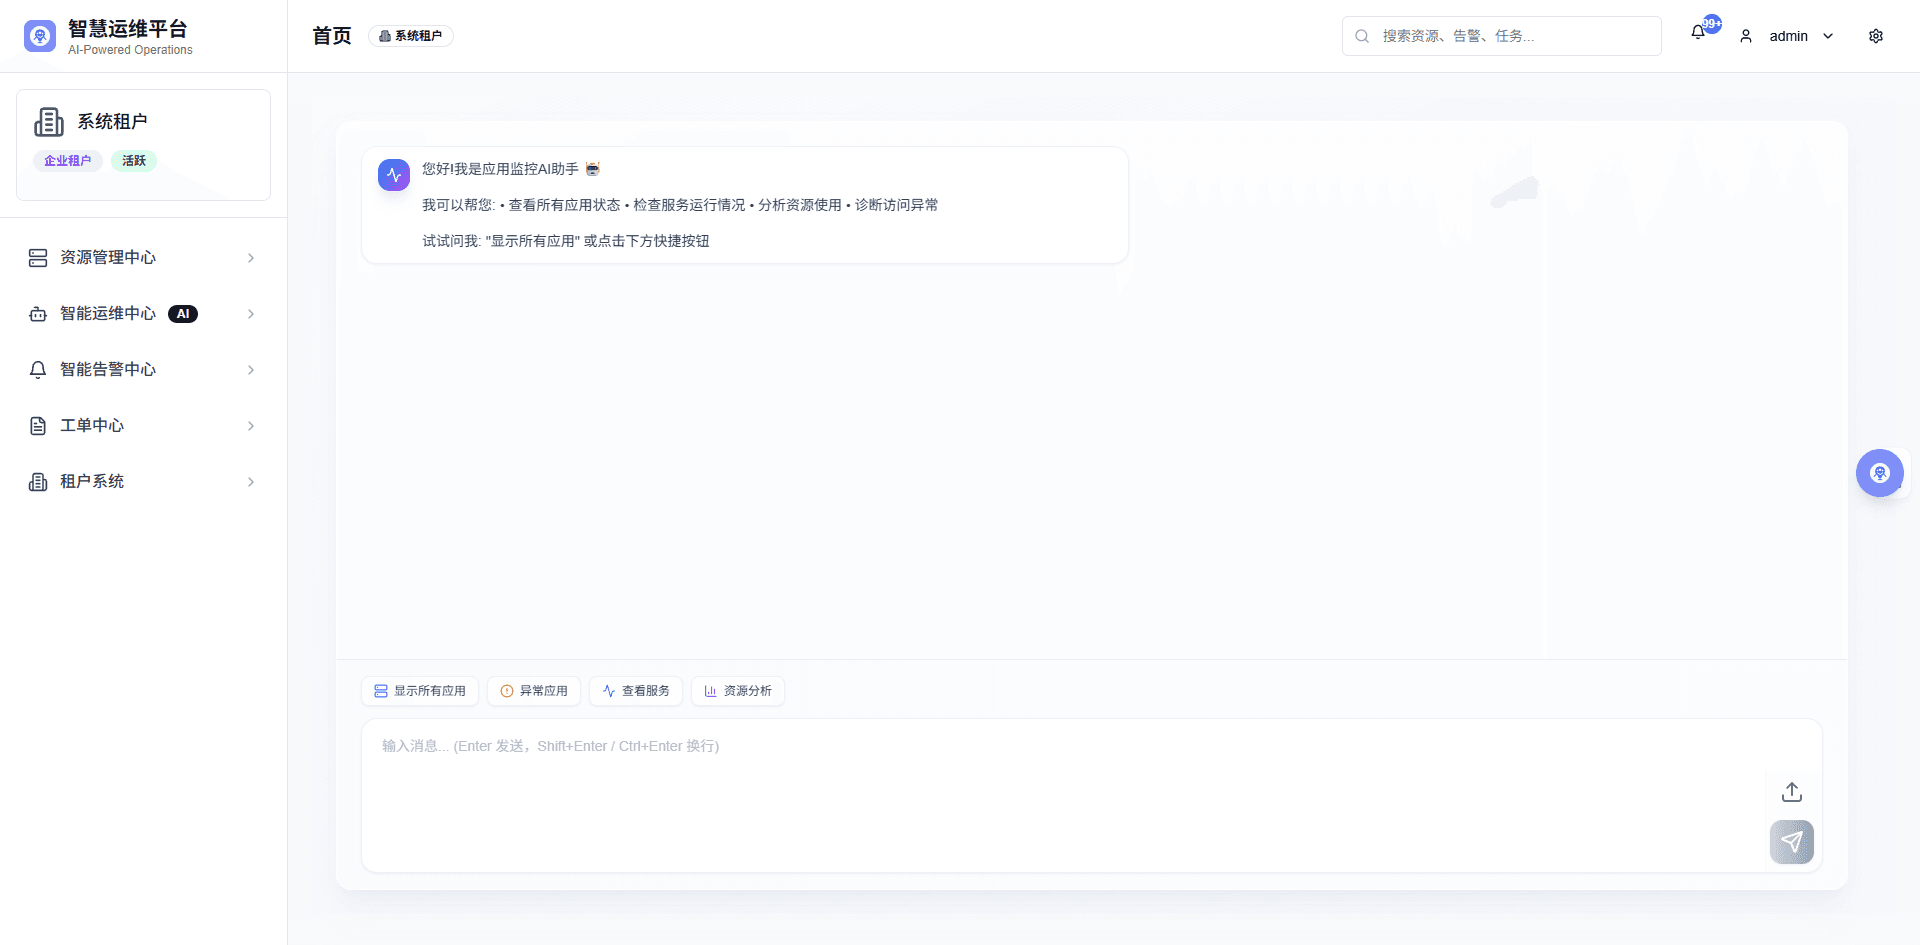This screenshot has height=945, width=1920.
Task: Expand 资源管理中心 chevron
Action: pyautogui.click(x=251, y=258)
